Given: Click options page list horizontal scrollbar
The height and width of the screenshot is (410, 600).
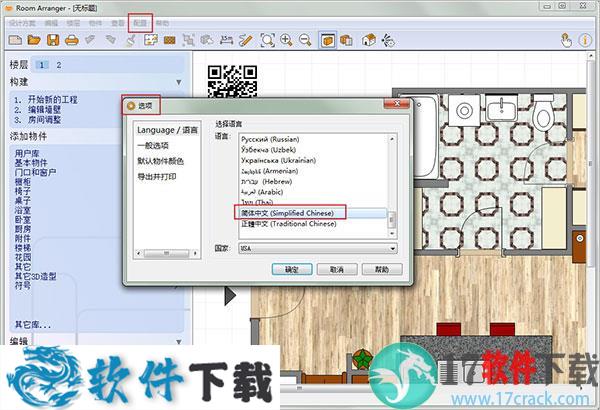Looking at the screenshot, I should (x=166, y=253).
